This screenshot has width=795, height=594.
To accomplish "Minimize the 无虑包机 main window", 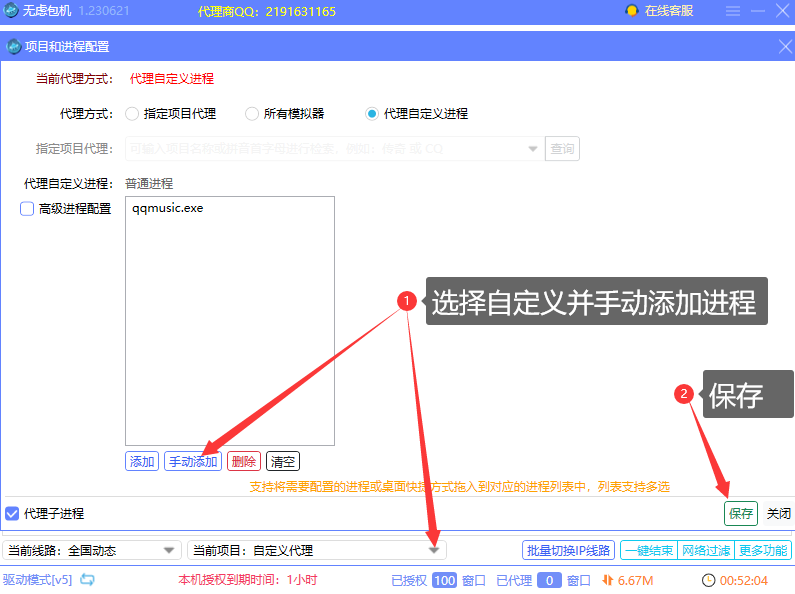I will point(758,11).
